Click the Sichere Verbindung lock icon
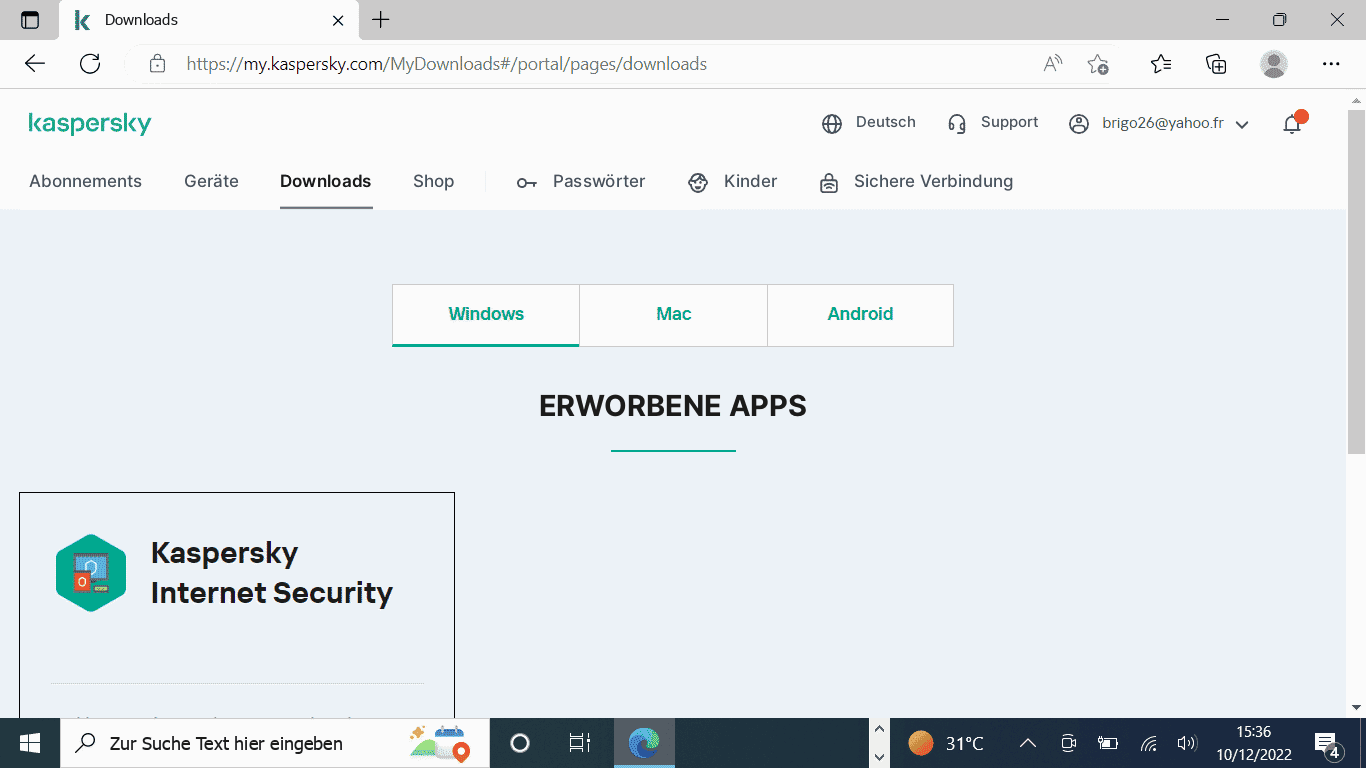The width and height of the screenshot is (1366, 768). tap(828, 182)
